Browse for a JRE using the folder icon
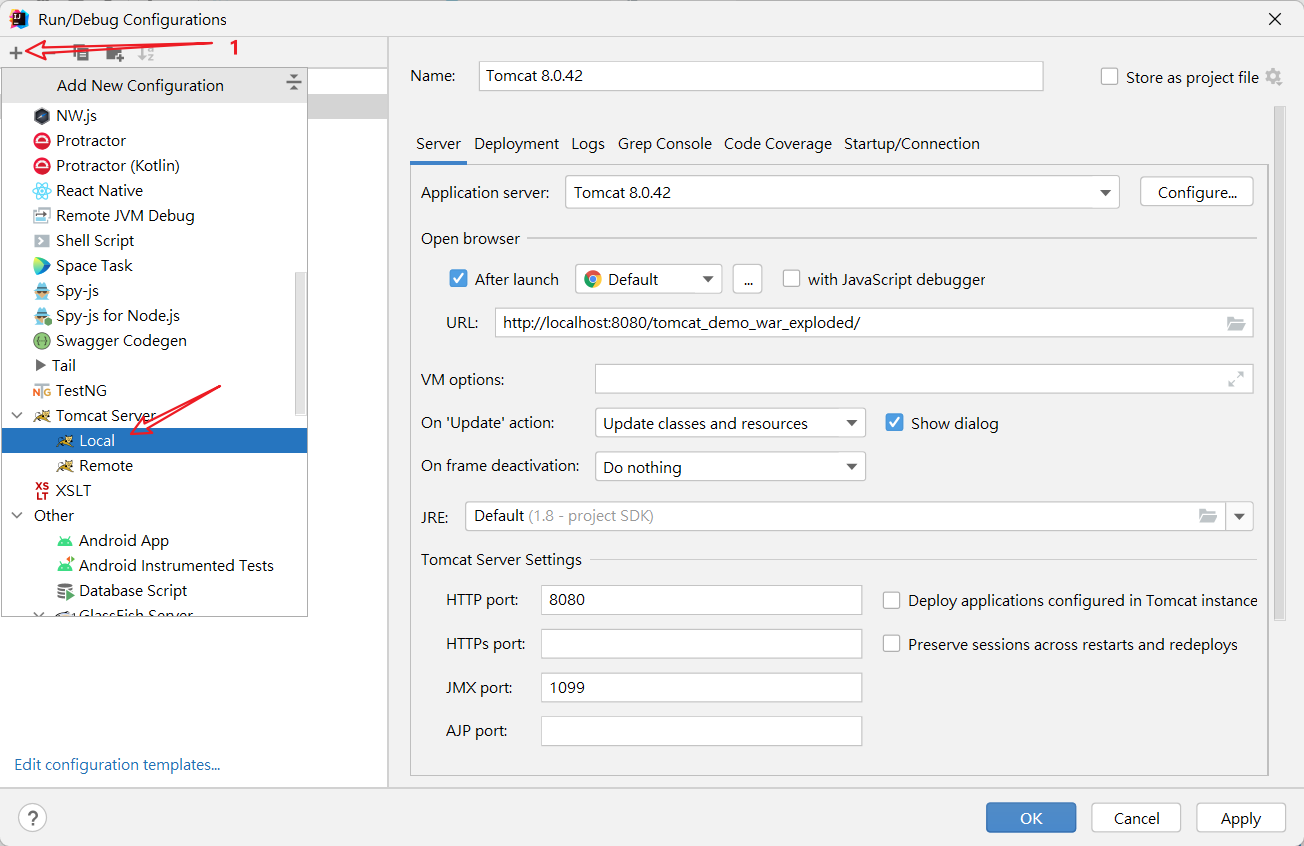 click(1209, 516)
